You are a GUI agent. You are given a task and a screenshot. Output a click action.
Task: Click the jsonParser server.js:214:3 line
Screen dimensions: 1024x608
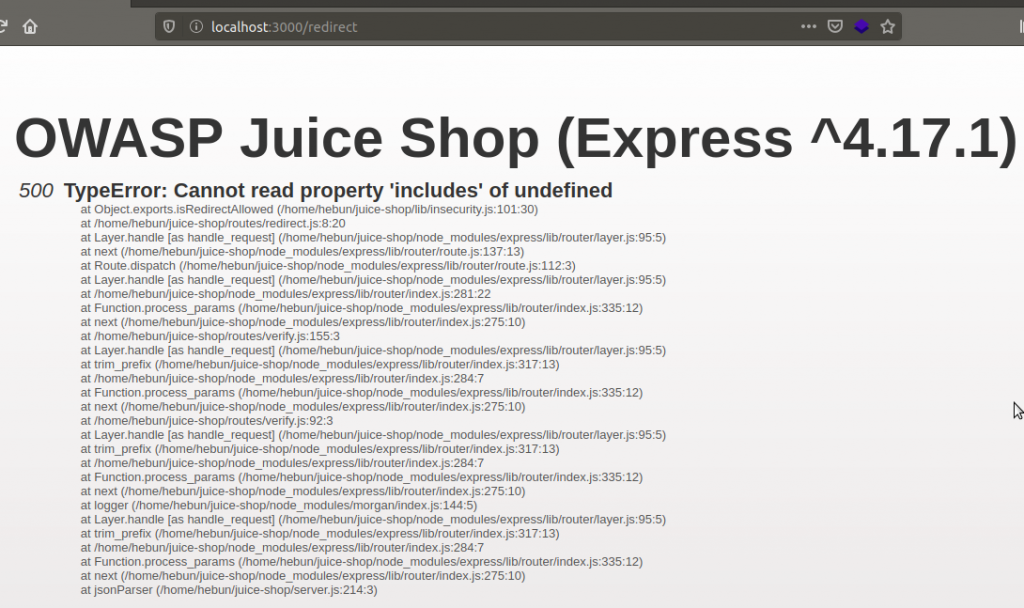pos(229,590)
